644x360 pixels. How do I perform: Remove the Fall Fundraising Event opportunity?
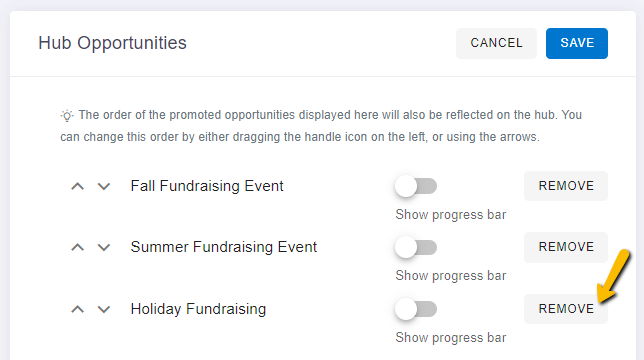tap(566, 186)
